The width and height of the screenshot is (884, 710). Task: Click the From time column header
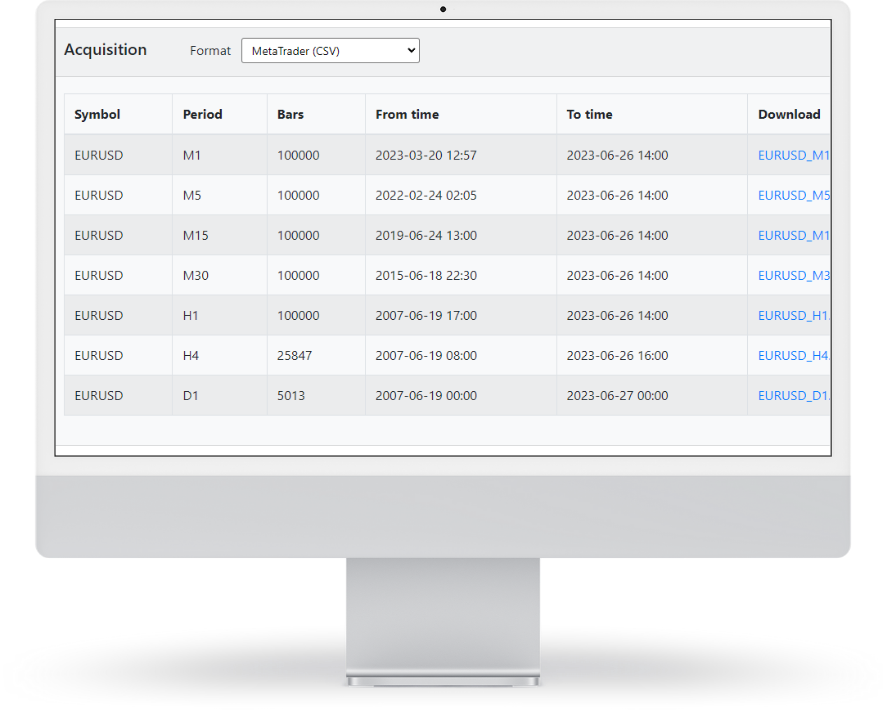click(x=407, y=114)
